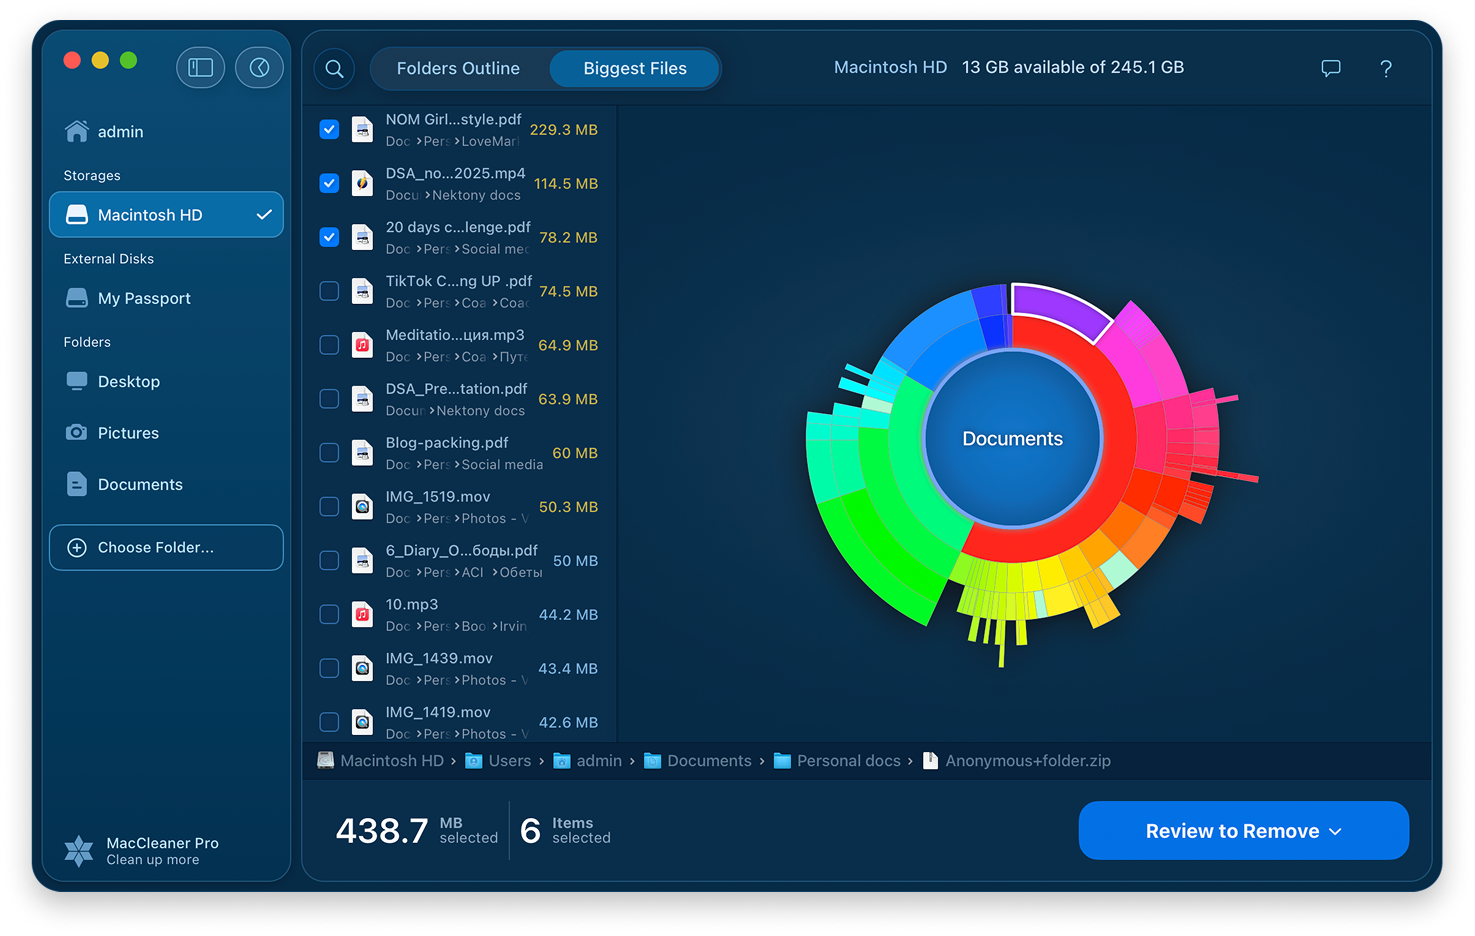The height and width of the screenshot is (936, 1475).
Task: Open the Personal docs breadcrumb folder
Action: (x=848, y=761)
